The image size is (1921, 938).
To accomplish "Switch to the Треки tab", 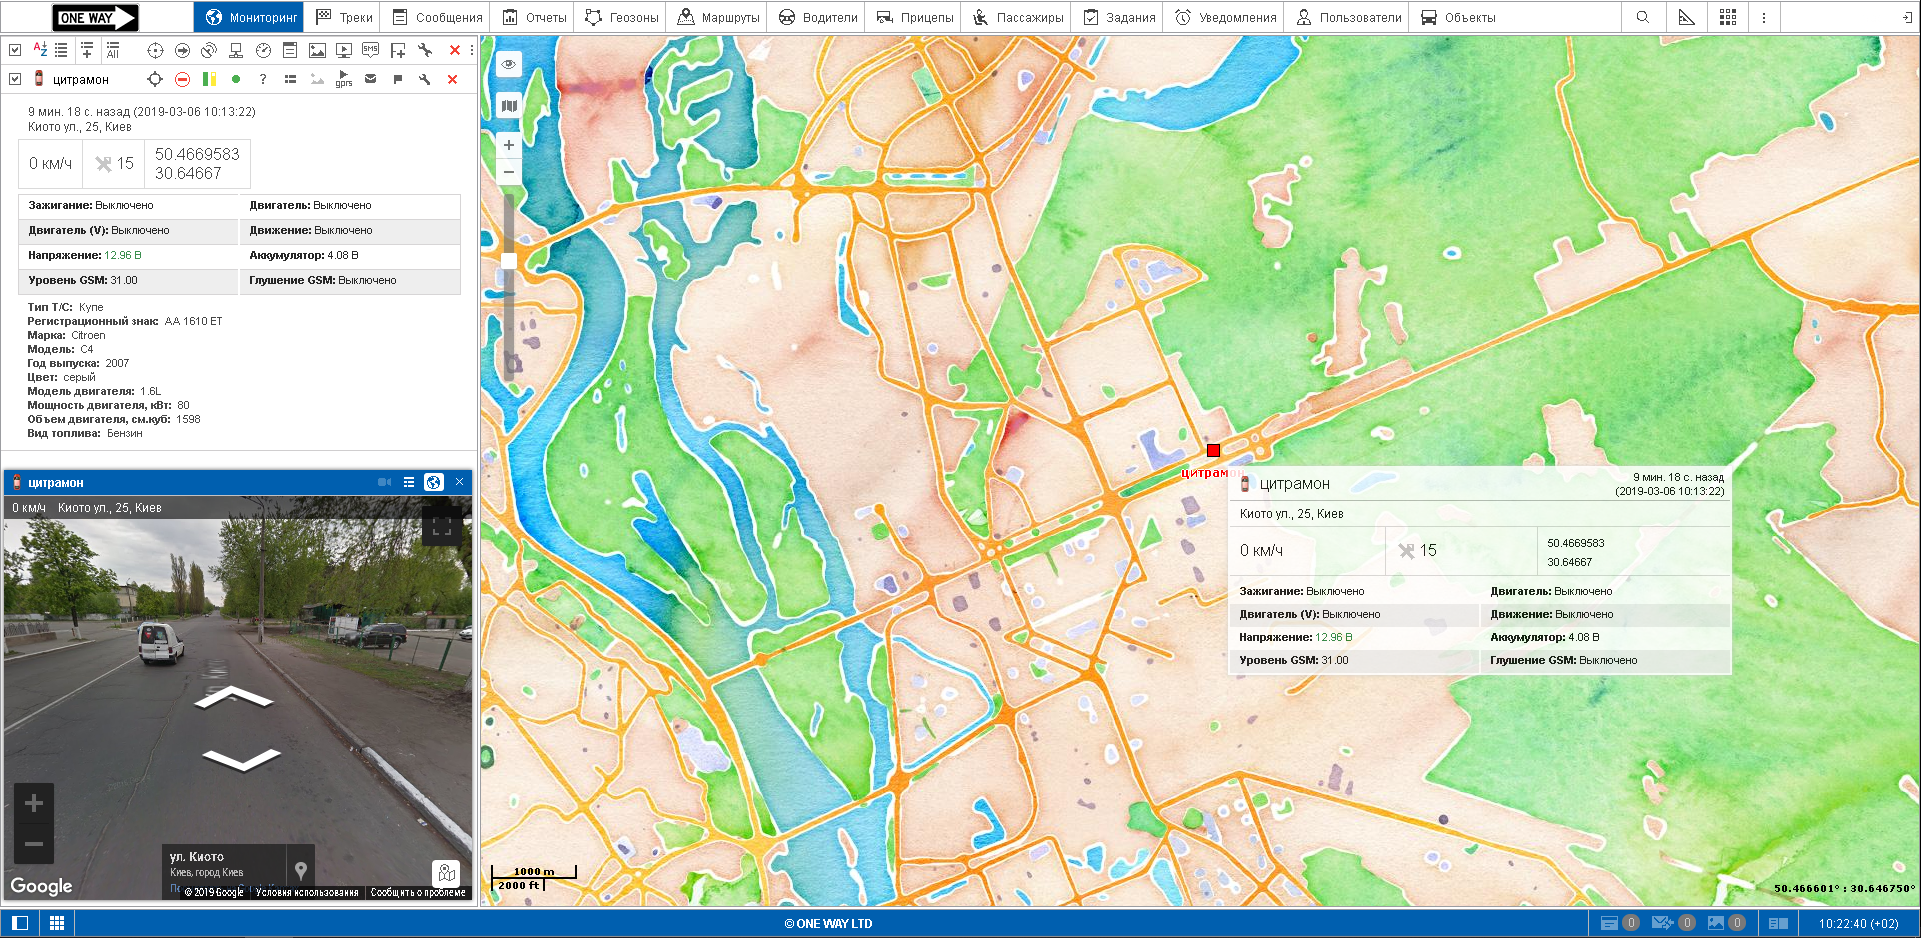I will point(344,17).
